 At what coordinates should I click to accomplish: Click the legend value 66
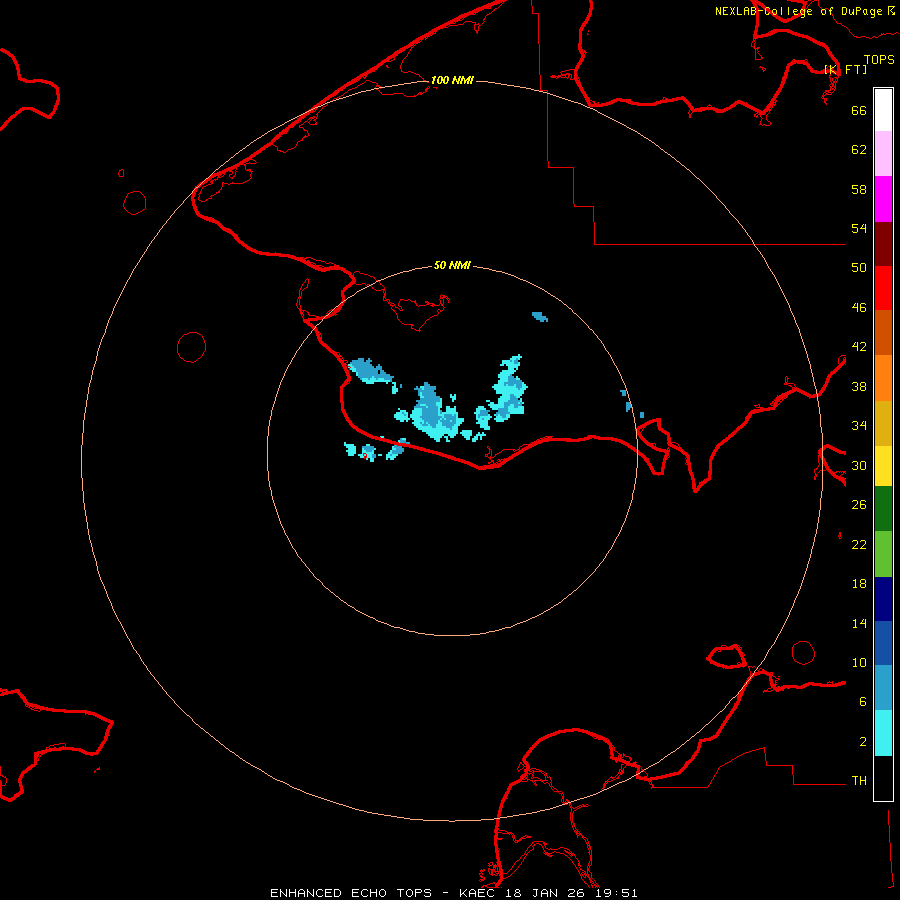point(859,110)
